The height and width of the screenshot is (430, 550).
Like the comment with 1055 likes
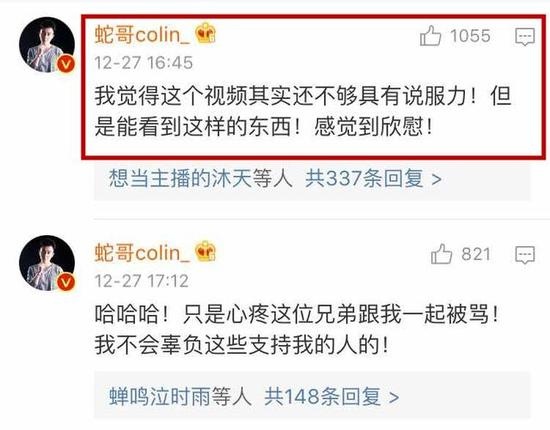[x=430, y=35]
